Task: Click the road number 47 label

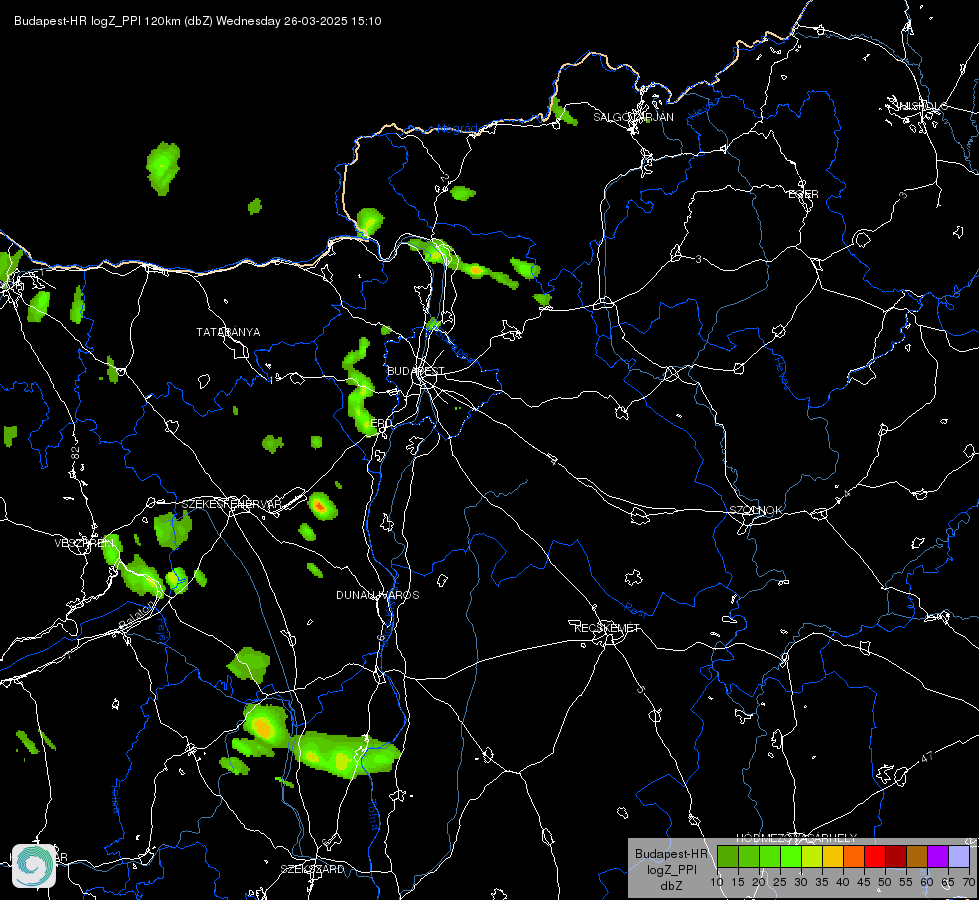Action: 927,757
